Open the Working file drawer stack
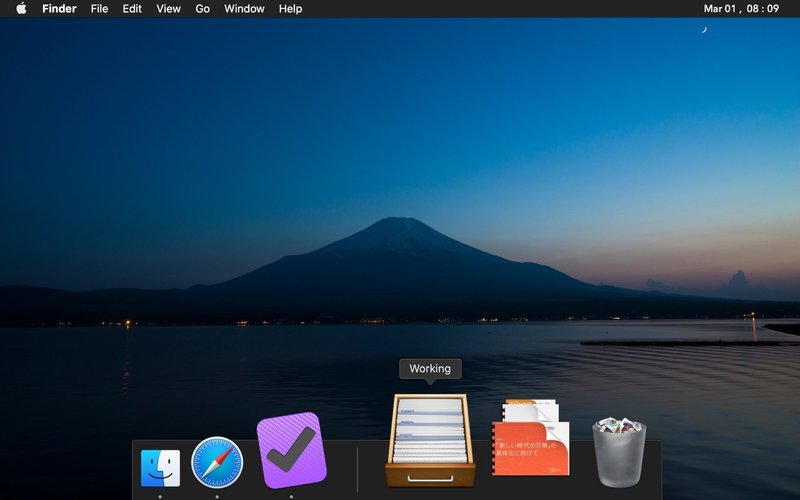 [x=430, y=440]
